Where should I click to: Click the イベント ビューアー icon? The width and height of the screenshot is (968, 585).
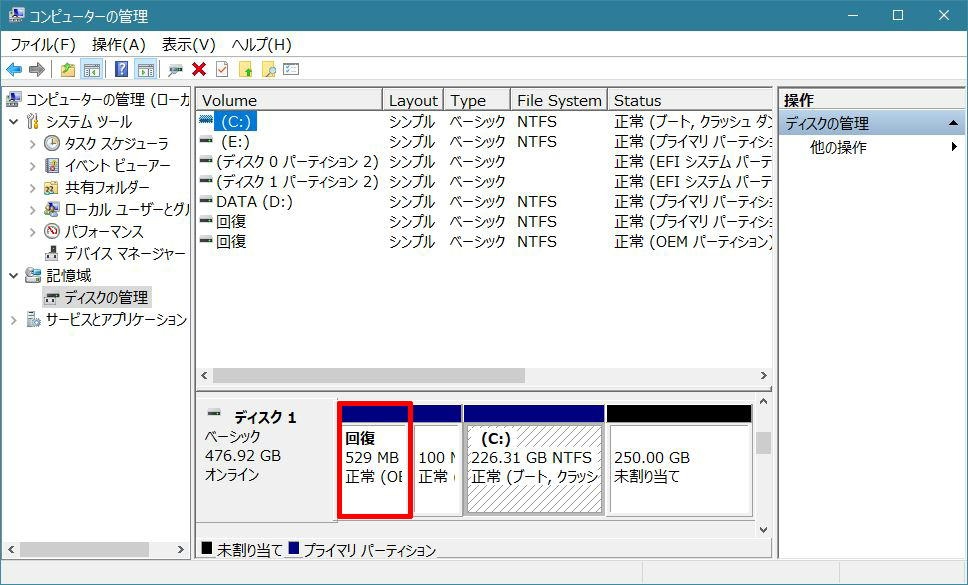click(x=52, y=166)
